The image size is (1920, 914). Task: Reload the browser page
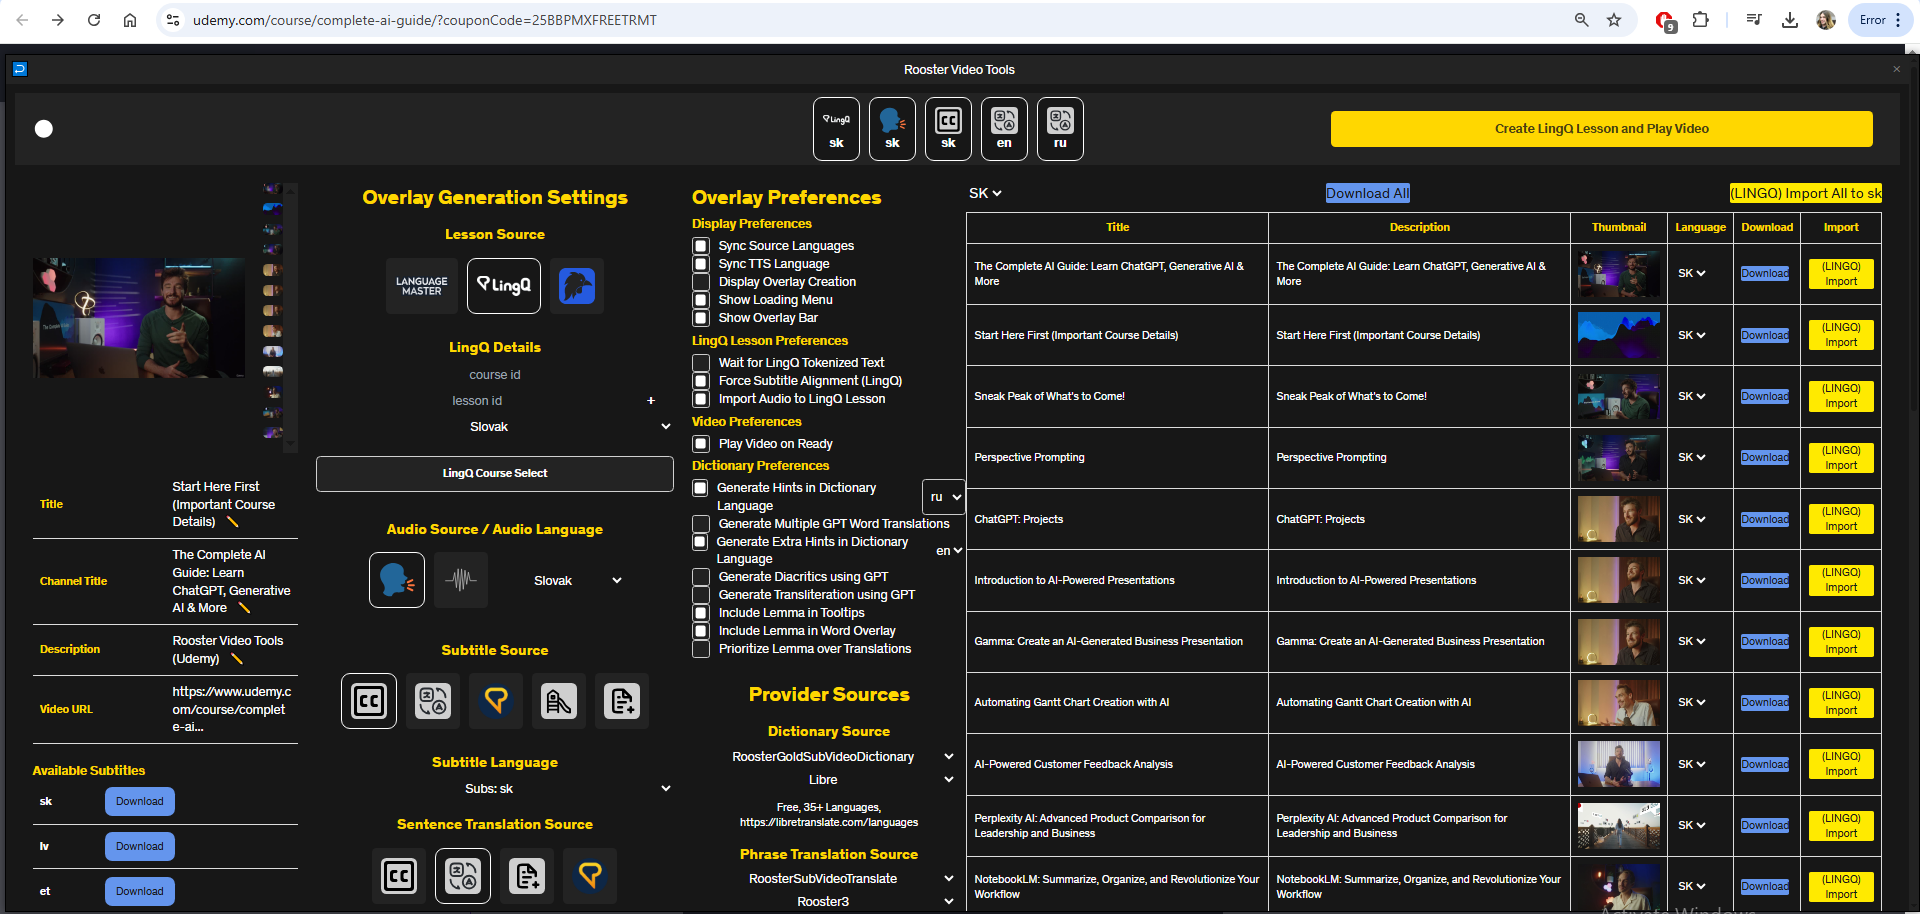point(94,20)
